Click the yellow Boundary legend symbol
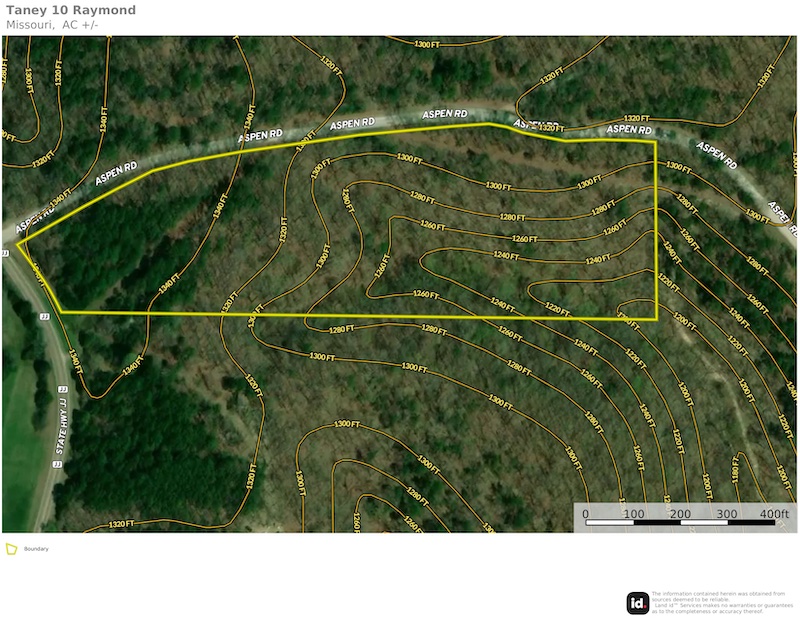The width and height of the screenshot is (800, 618). (x=11, y=549)
